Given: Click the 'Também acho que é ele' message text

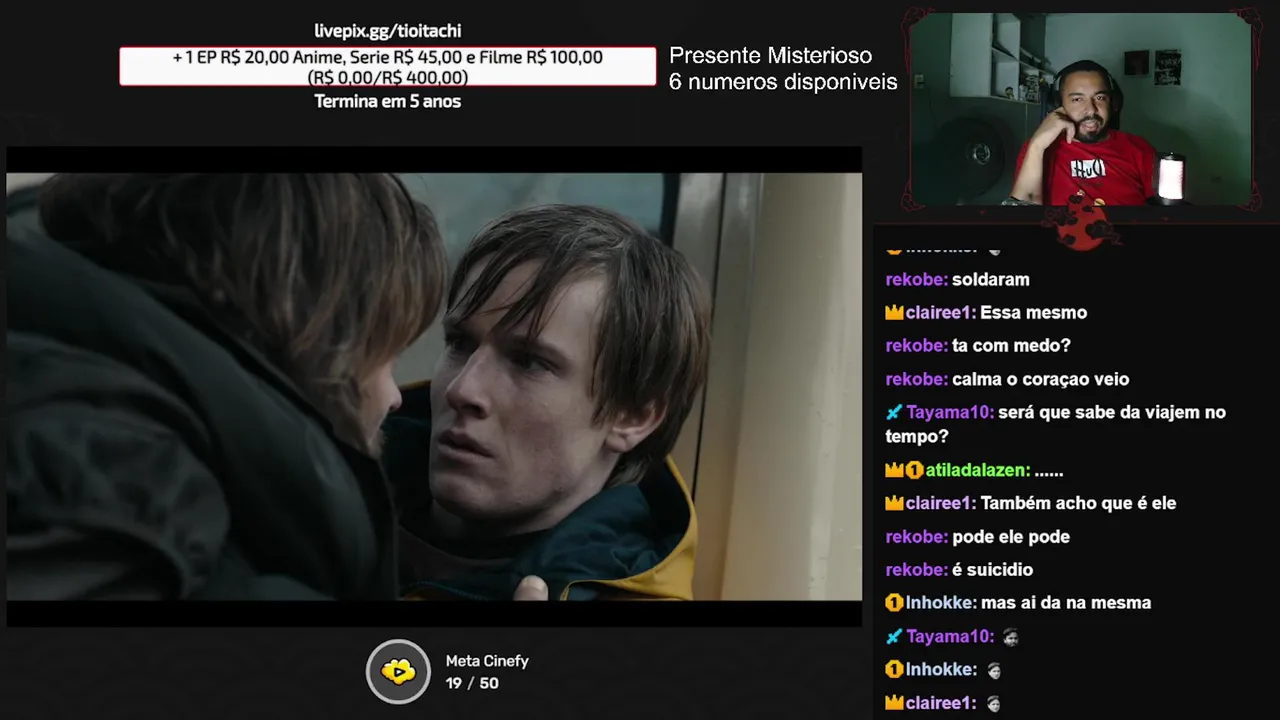Looking at the screenshot, I should click(x=1078, y=503).
